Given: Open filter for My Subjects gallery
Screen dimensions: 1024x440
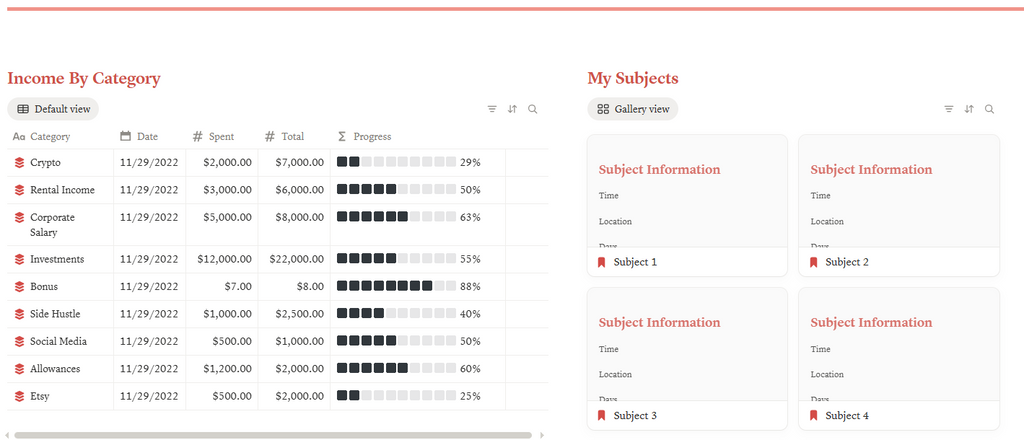Looking at the screenshot, I should click(x=949, y=109).
